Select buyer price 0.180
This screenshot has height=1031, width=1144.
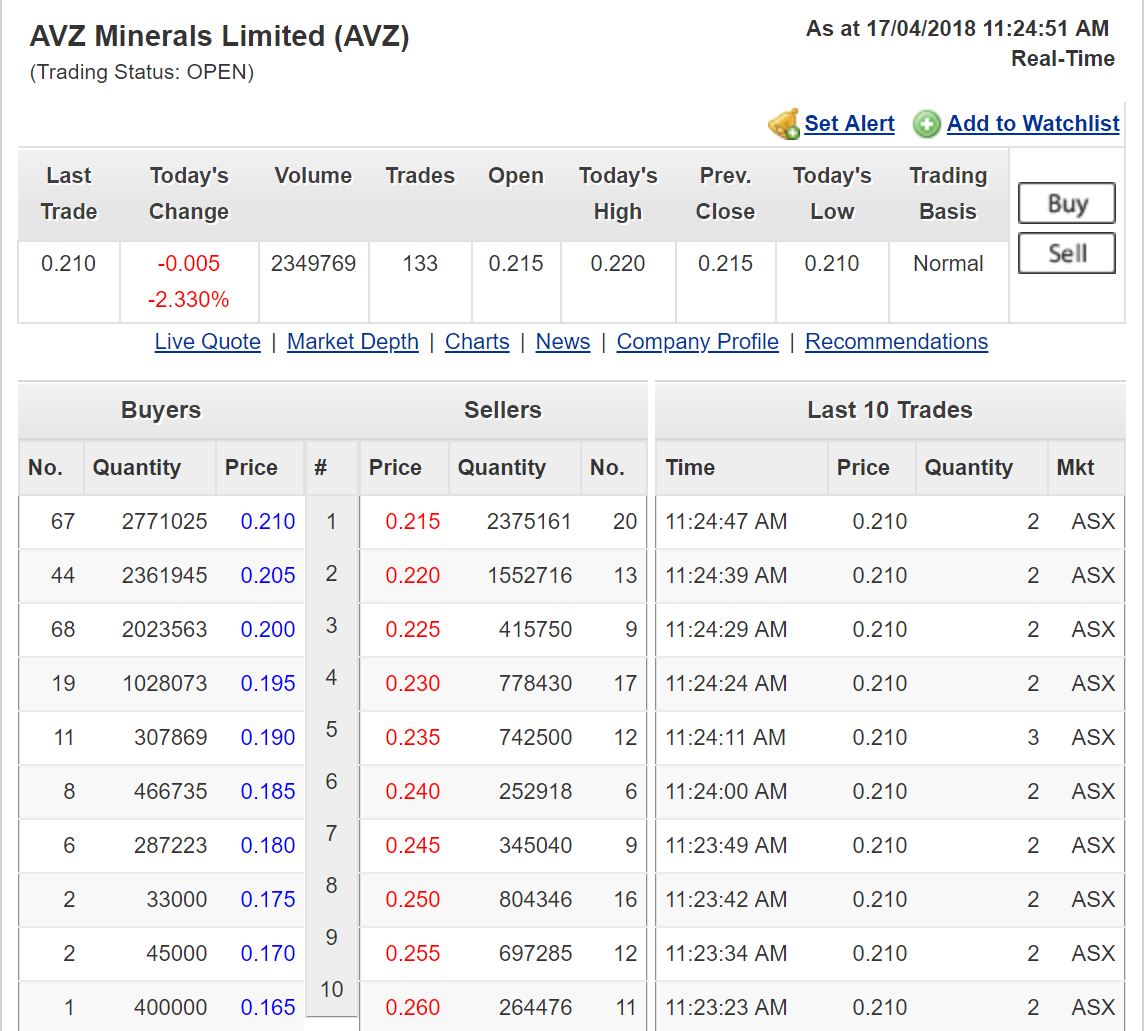tap(268, 846)
